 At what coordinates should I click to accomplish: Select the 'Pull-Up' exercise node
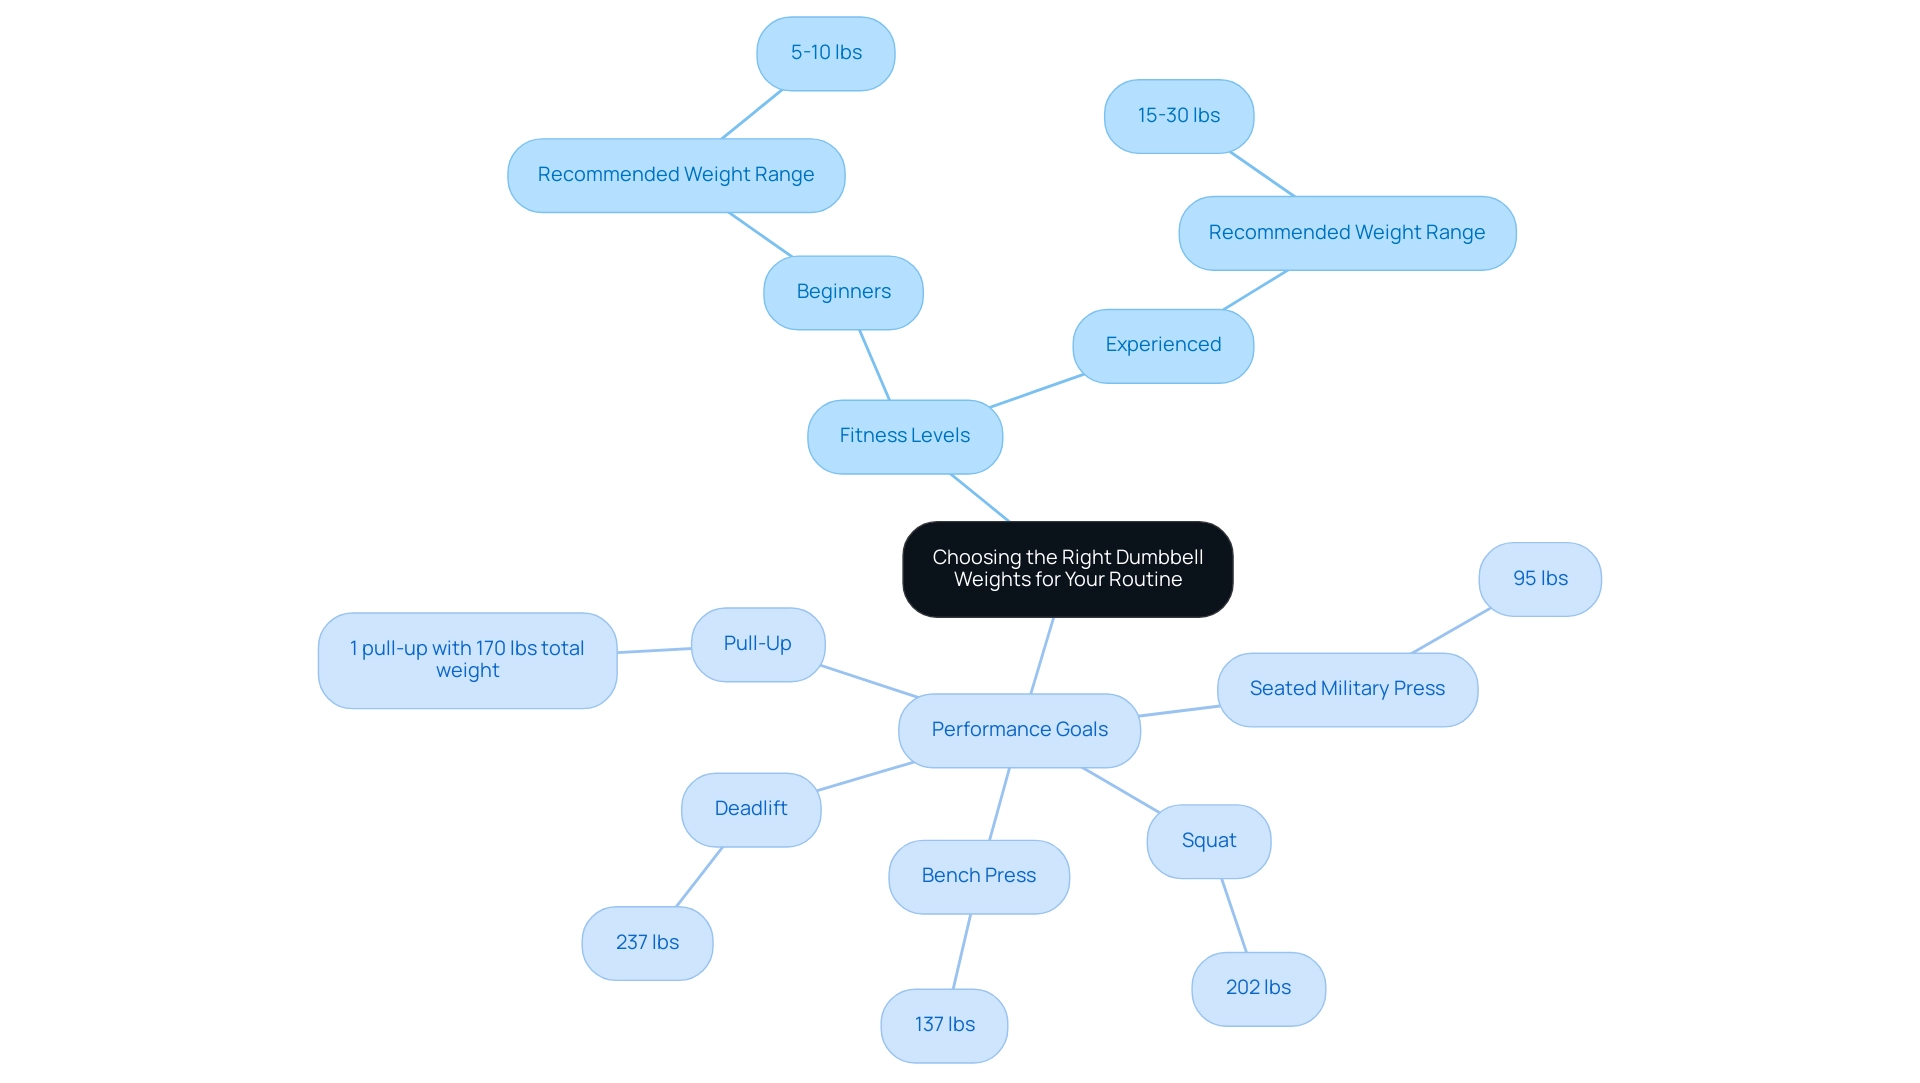(x=757, y=642)
